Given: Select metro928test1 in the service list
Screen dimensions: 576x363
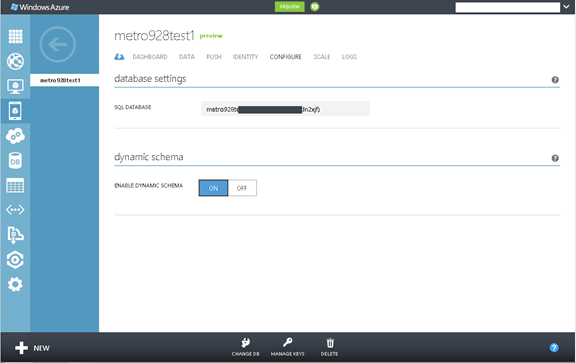Looking at the screenshot, I should [65, 80].
